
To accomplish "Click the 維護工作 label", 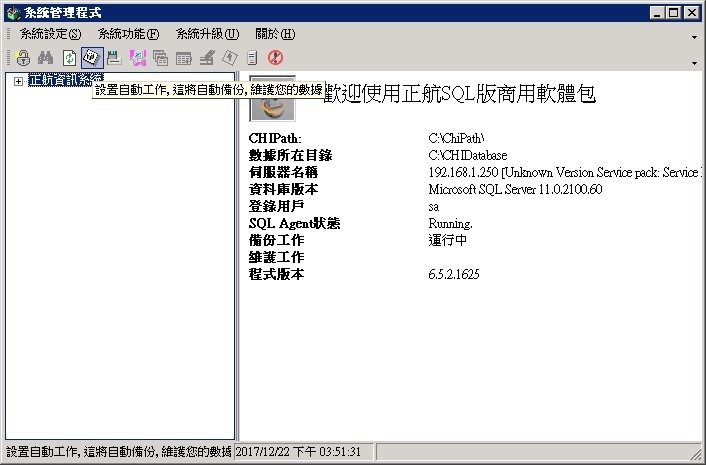I will tap(276, 257).
